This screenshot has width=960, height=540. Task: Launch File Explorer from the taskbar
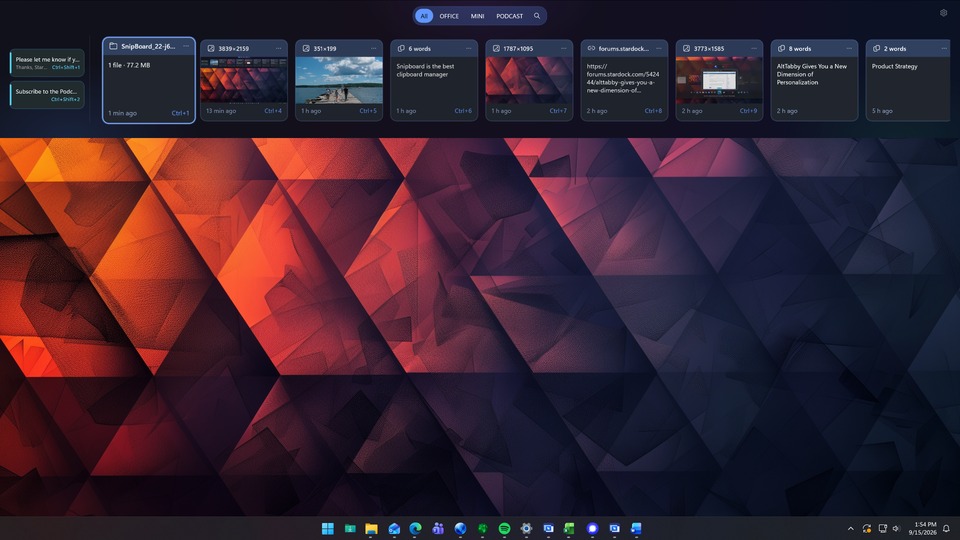pos(371,528)
